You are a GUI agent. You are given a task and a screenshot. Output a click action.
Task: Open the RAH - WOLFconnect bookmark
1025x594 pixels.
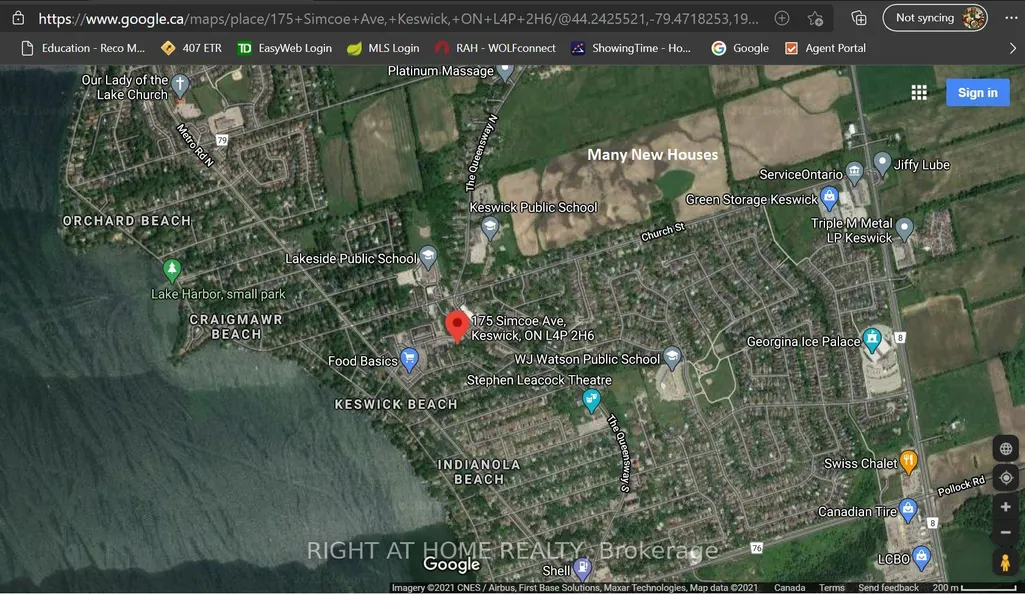click(495, 48)
